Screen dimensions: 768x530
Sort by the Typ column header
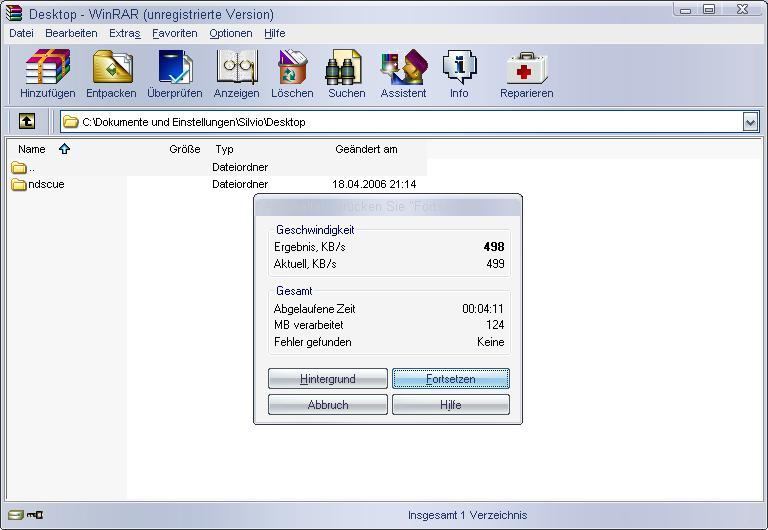(x=224, y=149)
